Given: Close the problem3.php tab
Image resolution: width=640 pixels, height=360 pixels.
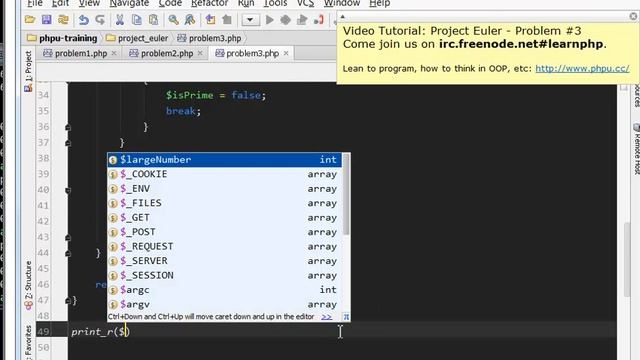Looking at the screenshot, I should coord(286,53).
